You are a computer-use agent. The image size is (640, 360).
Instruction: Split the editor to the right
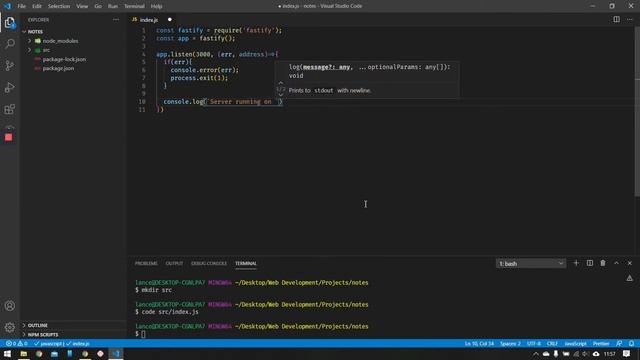tap(616, 19)
